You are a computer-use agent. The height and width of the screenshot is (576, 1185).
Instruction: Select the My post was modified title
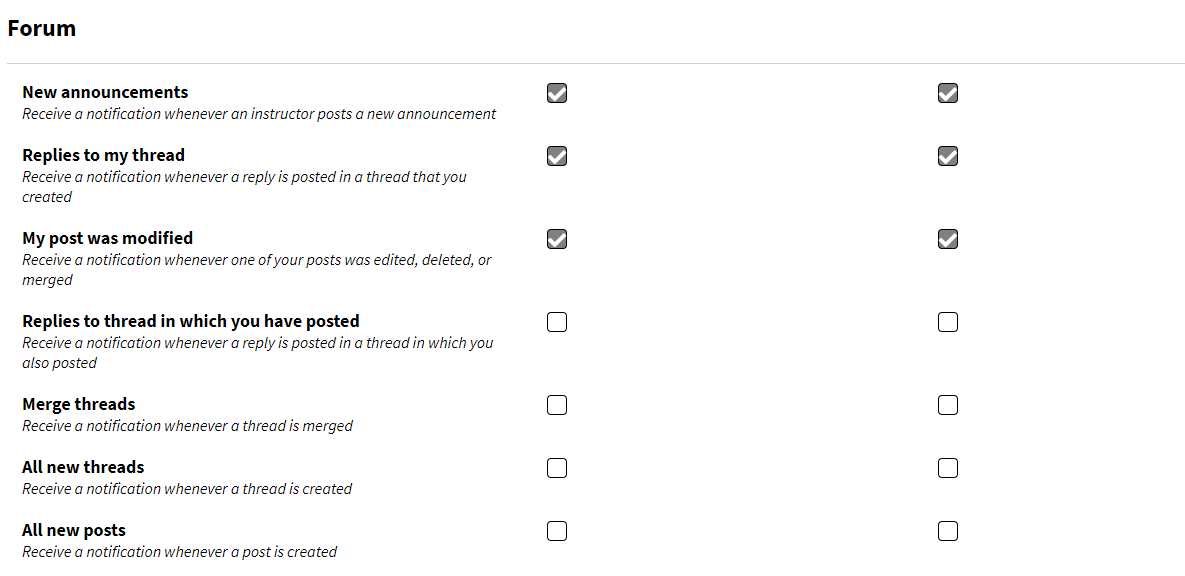click(x=107, y=238)
